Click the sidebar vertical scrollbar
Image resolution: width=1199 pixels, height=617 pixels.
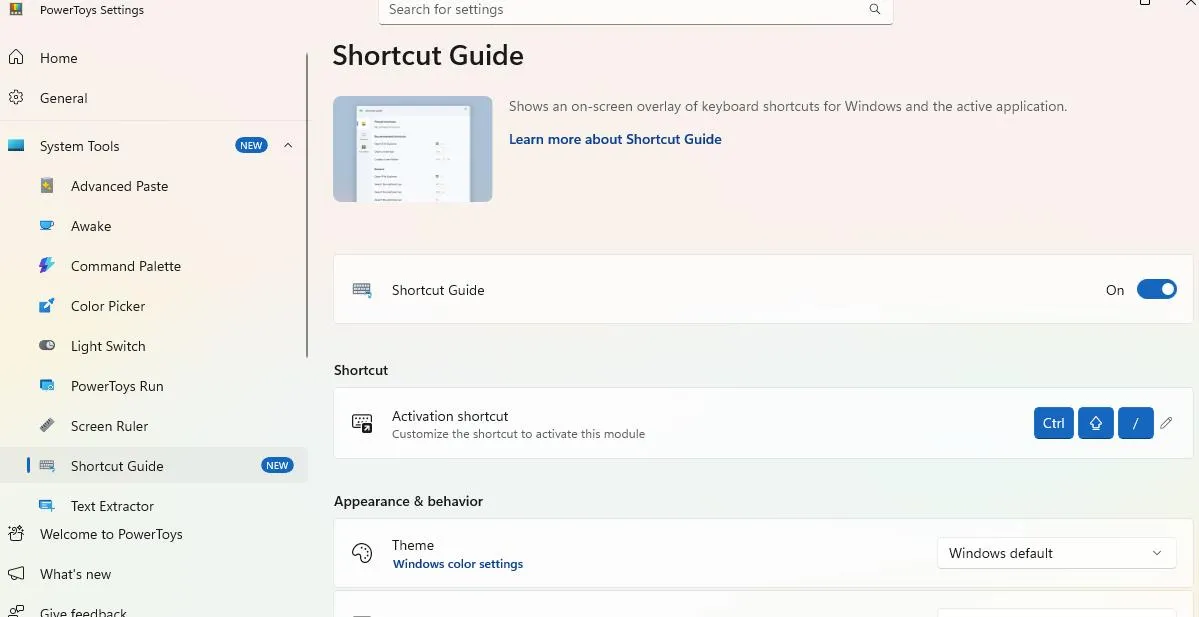pos(307,205)
